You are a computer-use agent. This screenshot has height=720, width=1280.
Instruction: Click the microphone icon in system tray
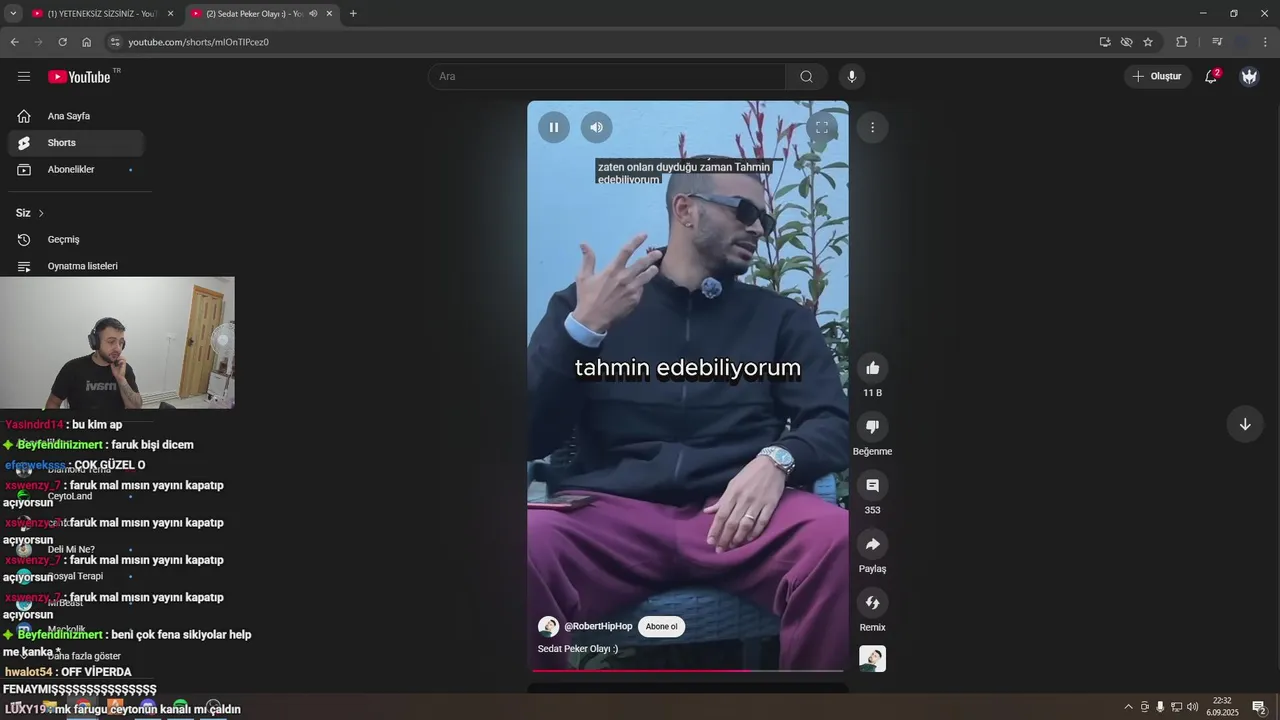[1160, 707]
